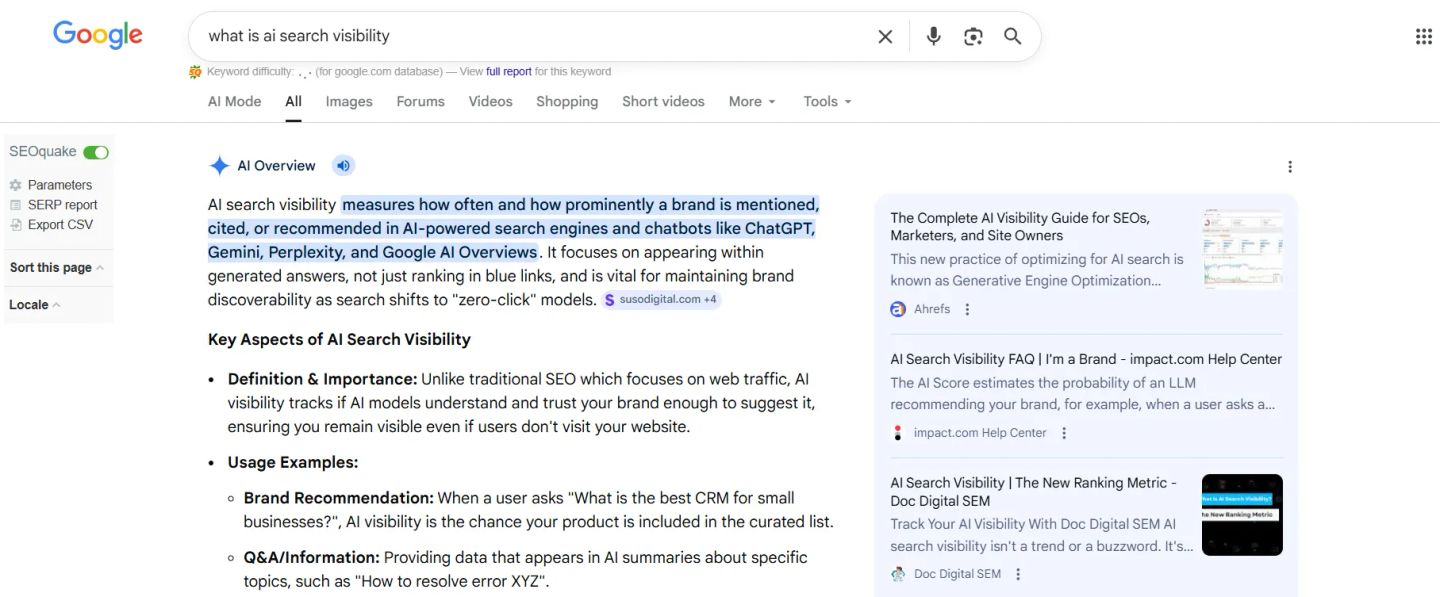
Task: Switch to the Images tab
Action: point(349,101)
